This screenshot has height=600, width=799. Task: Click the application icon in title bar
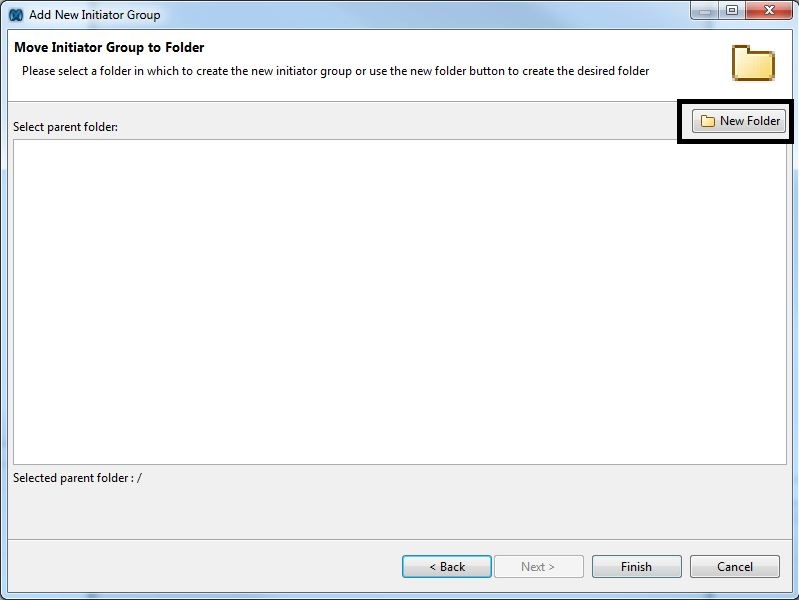click(x=16, y=15)
